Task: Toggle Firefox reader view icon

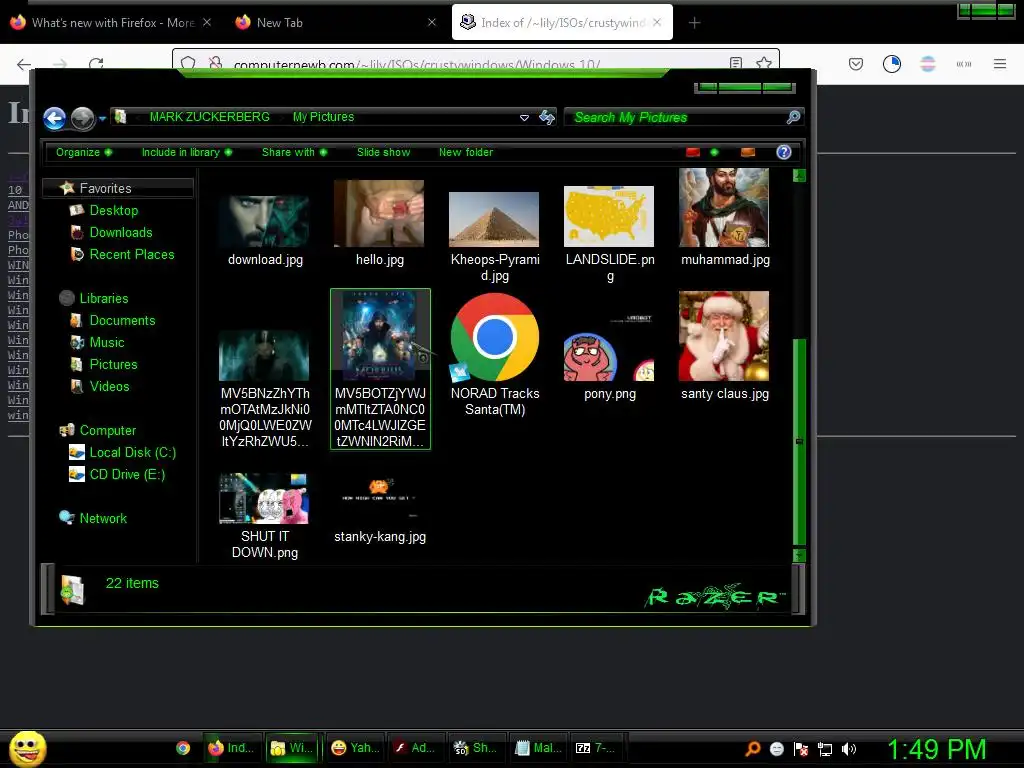Action: pyautogui.click(x=736, y=63)
